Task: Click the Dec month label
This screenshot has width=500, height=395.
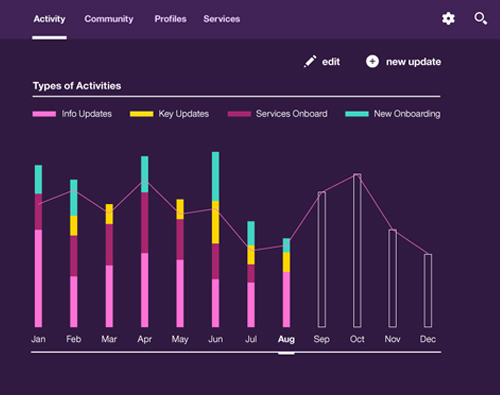Action: coord(428,339)
